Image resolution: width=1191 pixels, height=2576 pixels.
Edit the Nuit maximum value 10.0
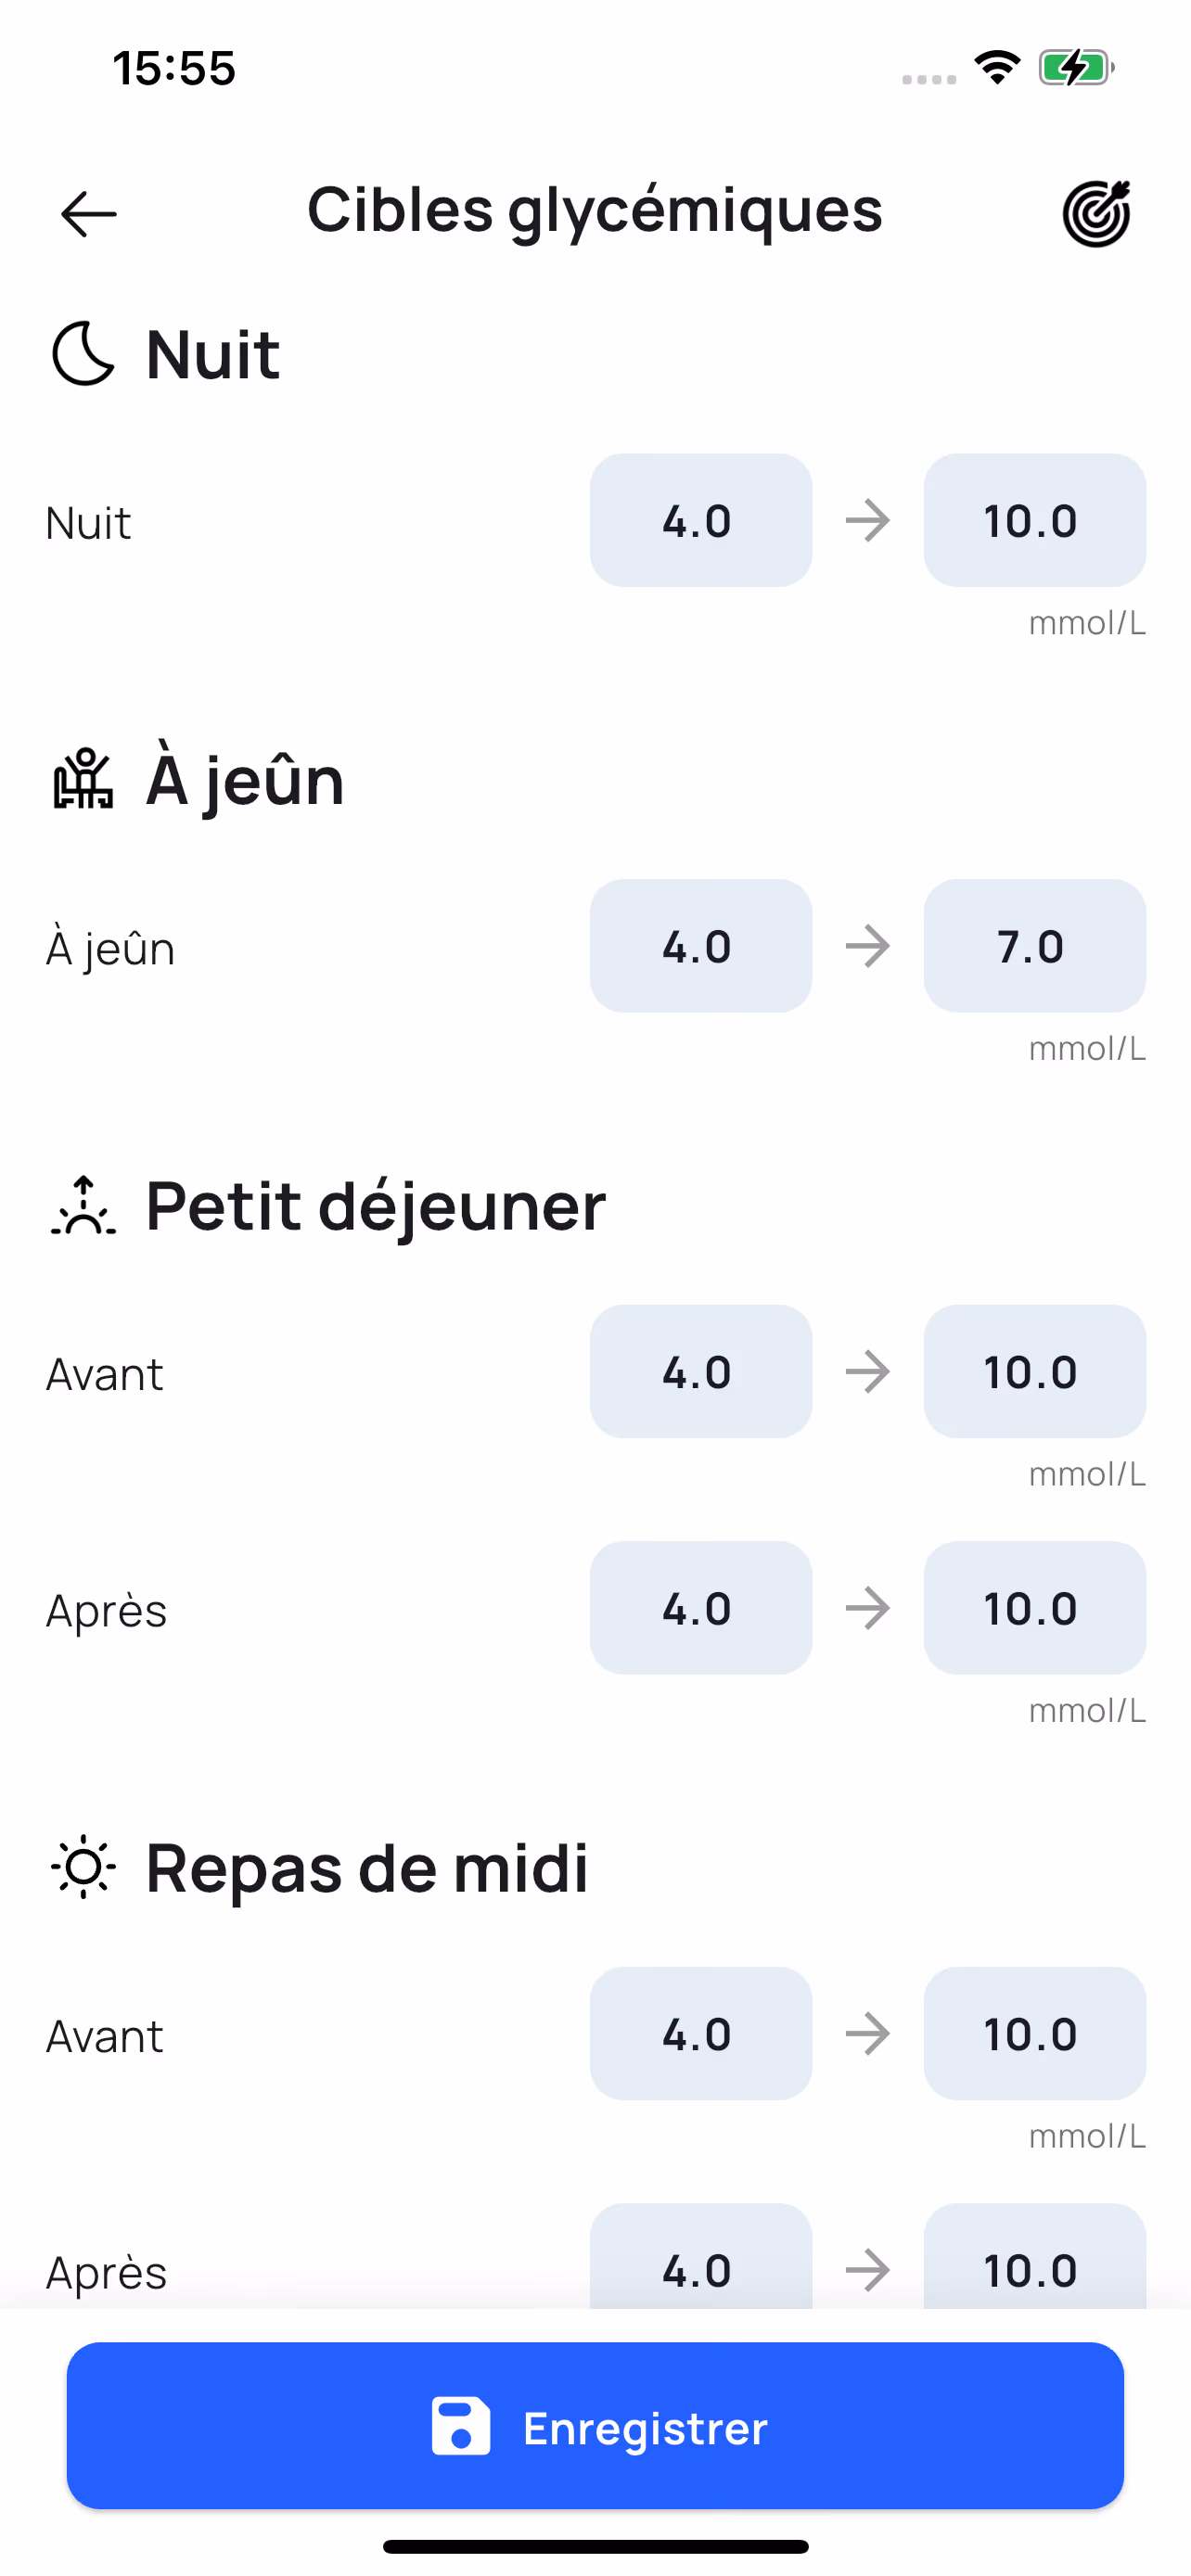(x=1034, y=520)
